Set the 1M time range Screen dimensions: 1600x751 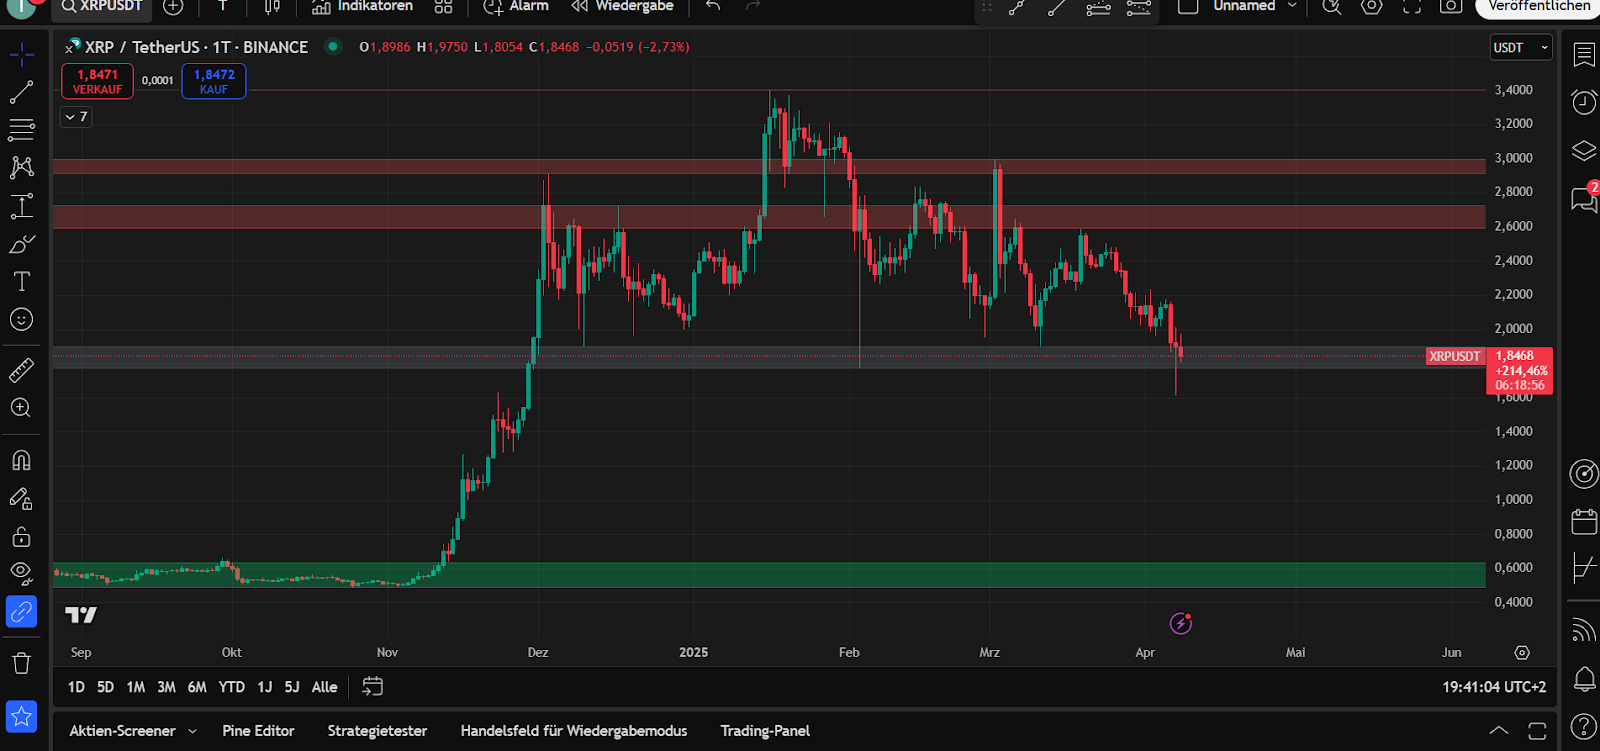point(136,687)
